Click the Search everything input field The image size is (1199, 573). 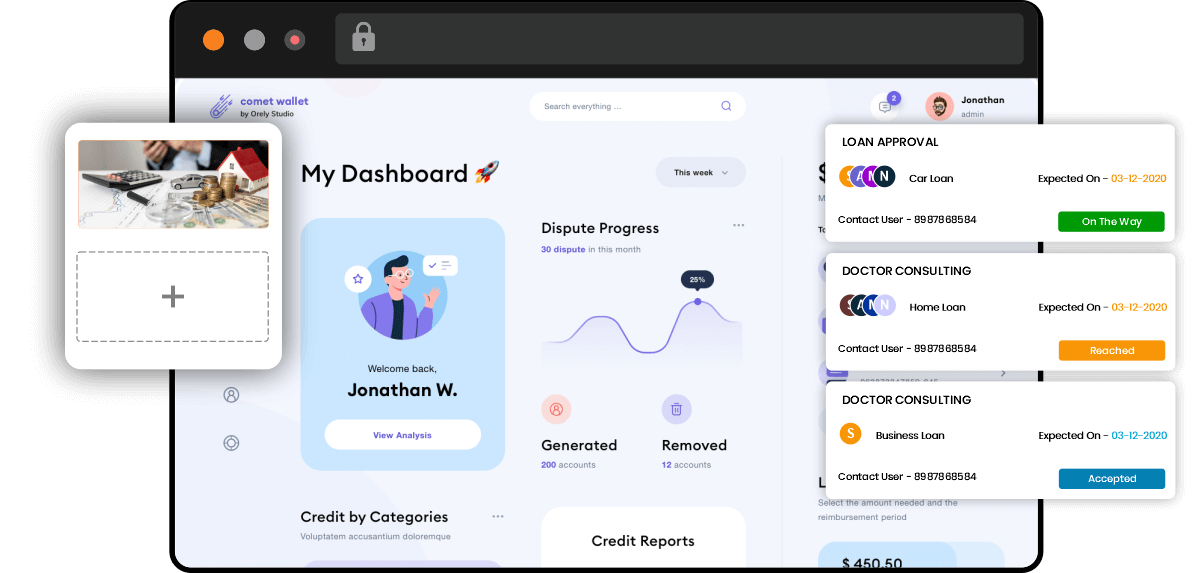click(x=637, y=106)
